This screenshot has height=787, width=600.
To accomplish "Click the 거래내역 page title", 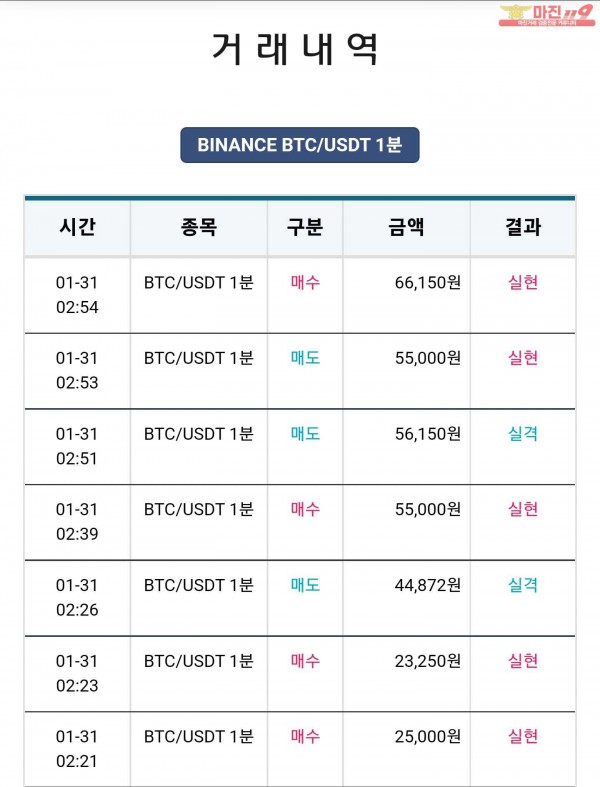I will (x=296, y=50).
